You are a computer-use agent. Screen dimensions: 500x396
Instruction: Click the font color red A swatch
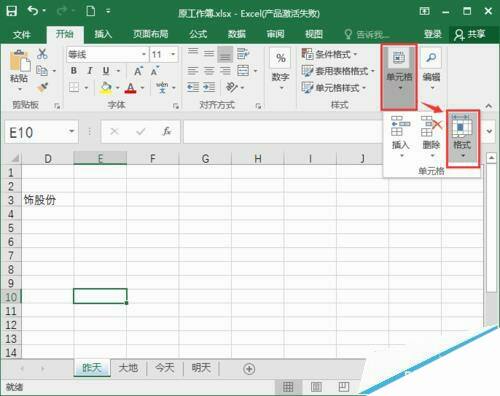click(x=131, y=88)
